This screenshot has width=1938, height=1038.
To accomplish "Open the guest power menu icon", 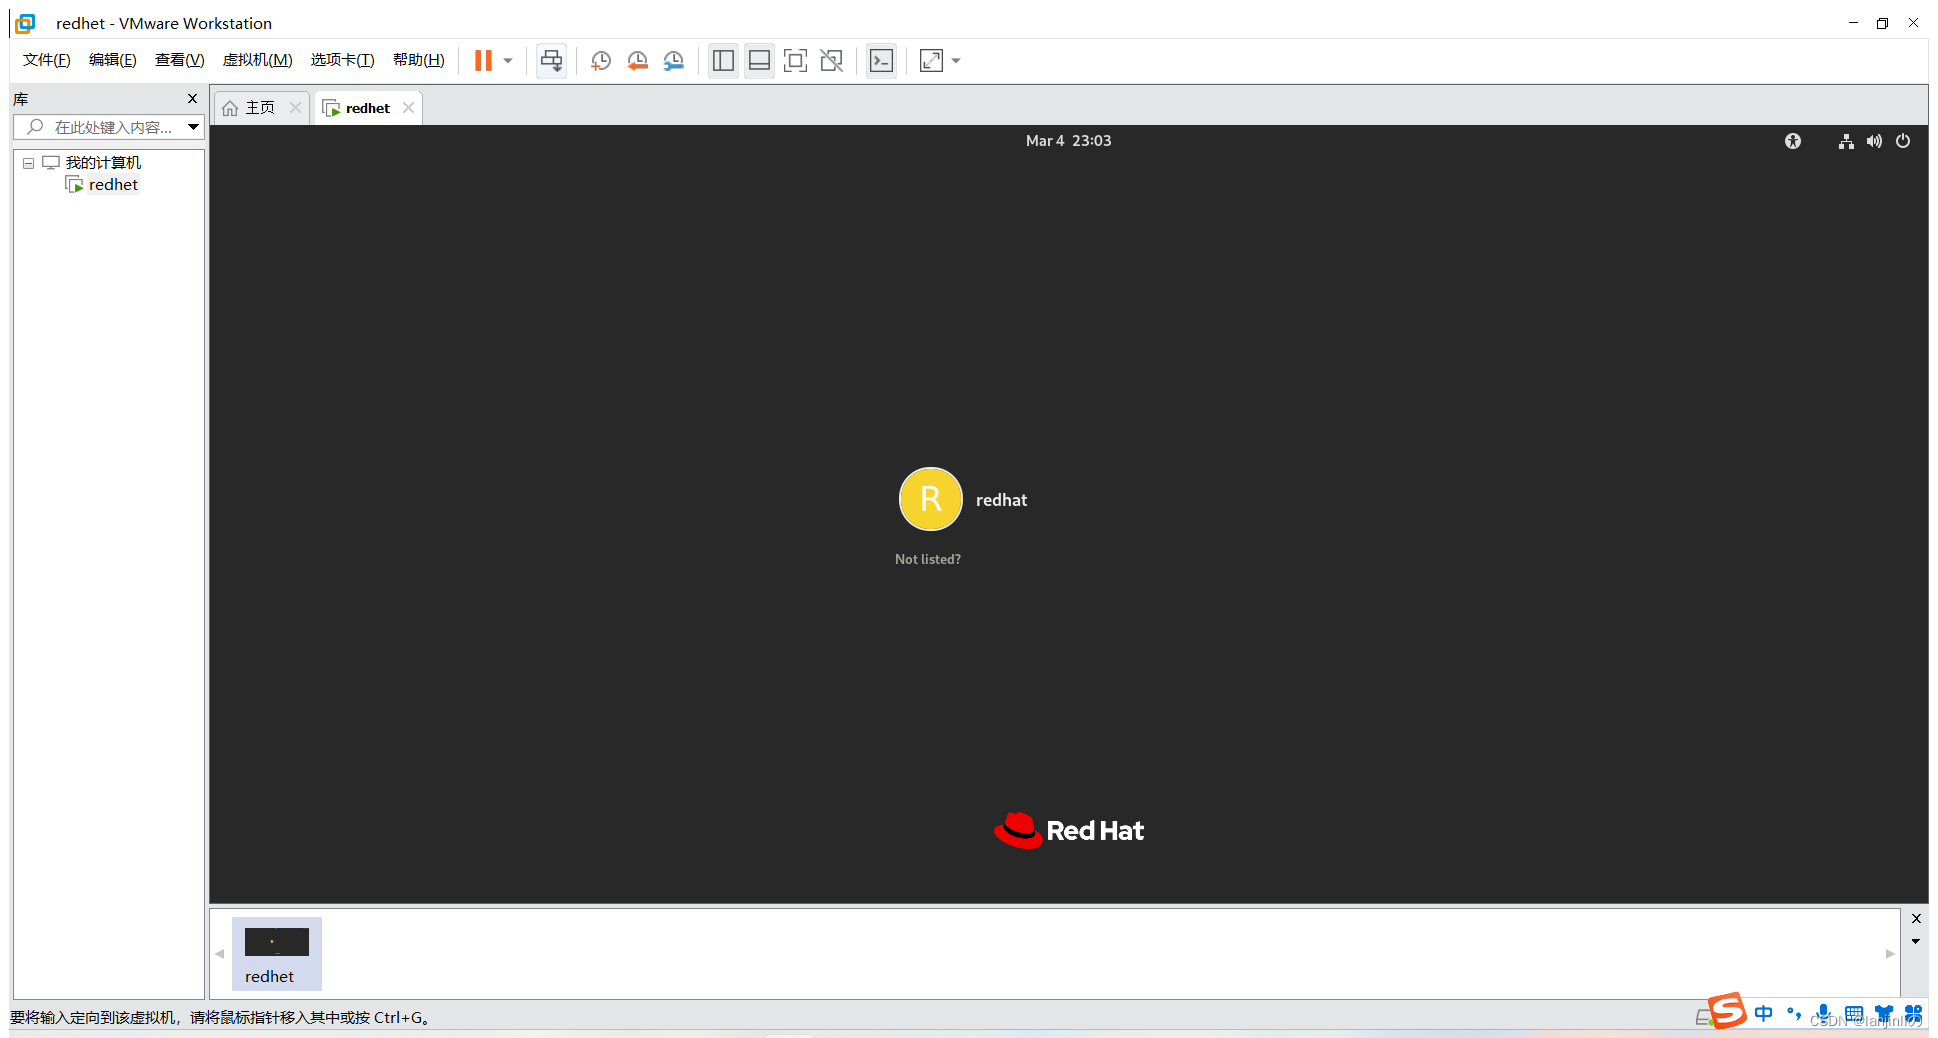I will pyautogui.click(x=1903, y=141).
